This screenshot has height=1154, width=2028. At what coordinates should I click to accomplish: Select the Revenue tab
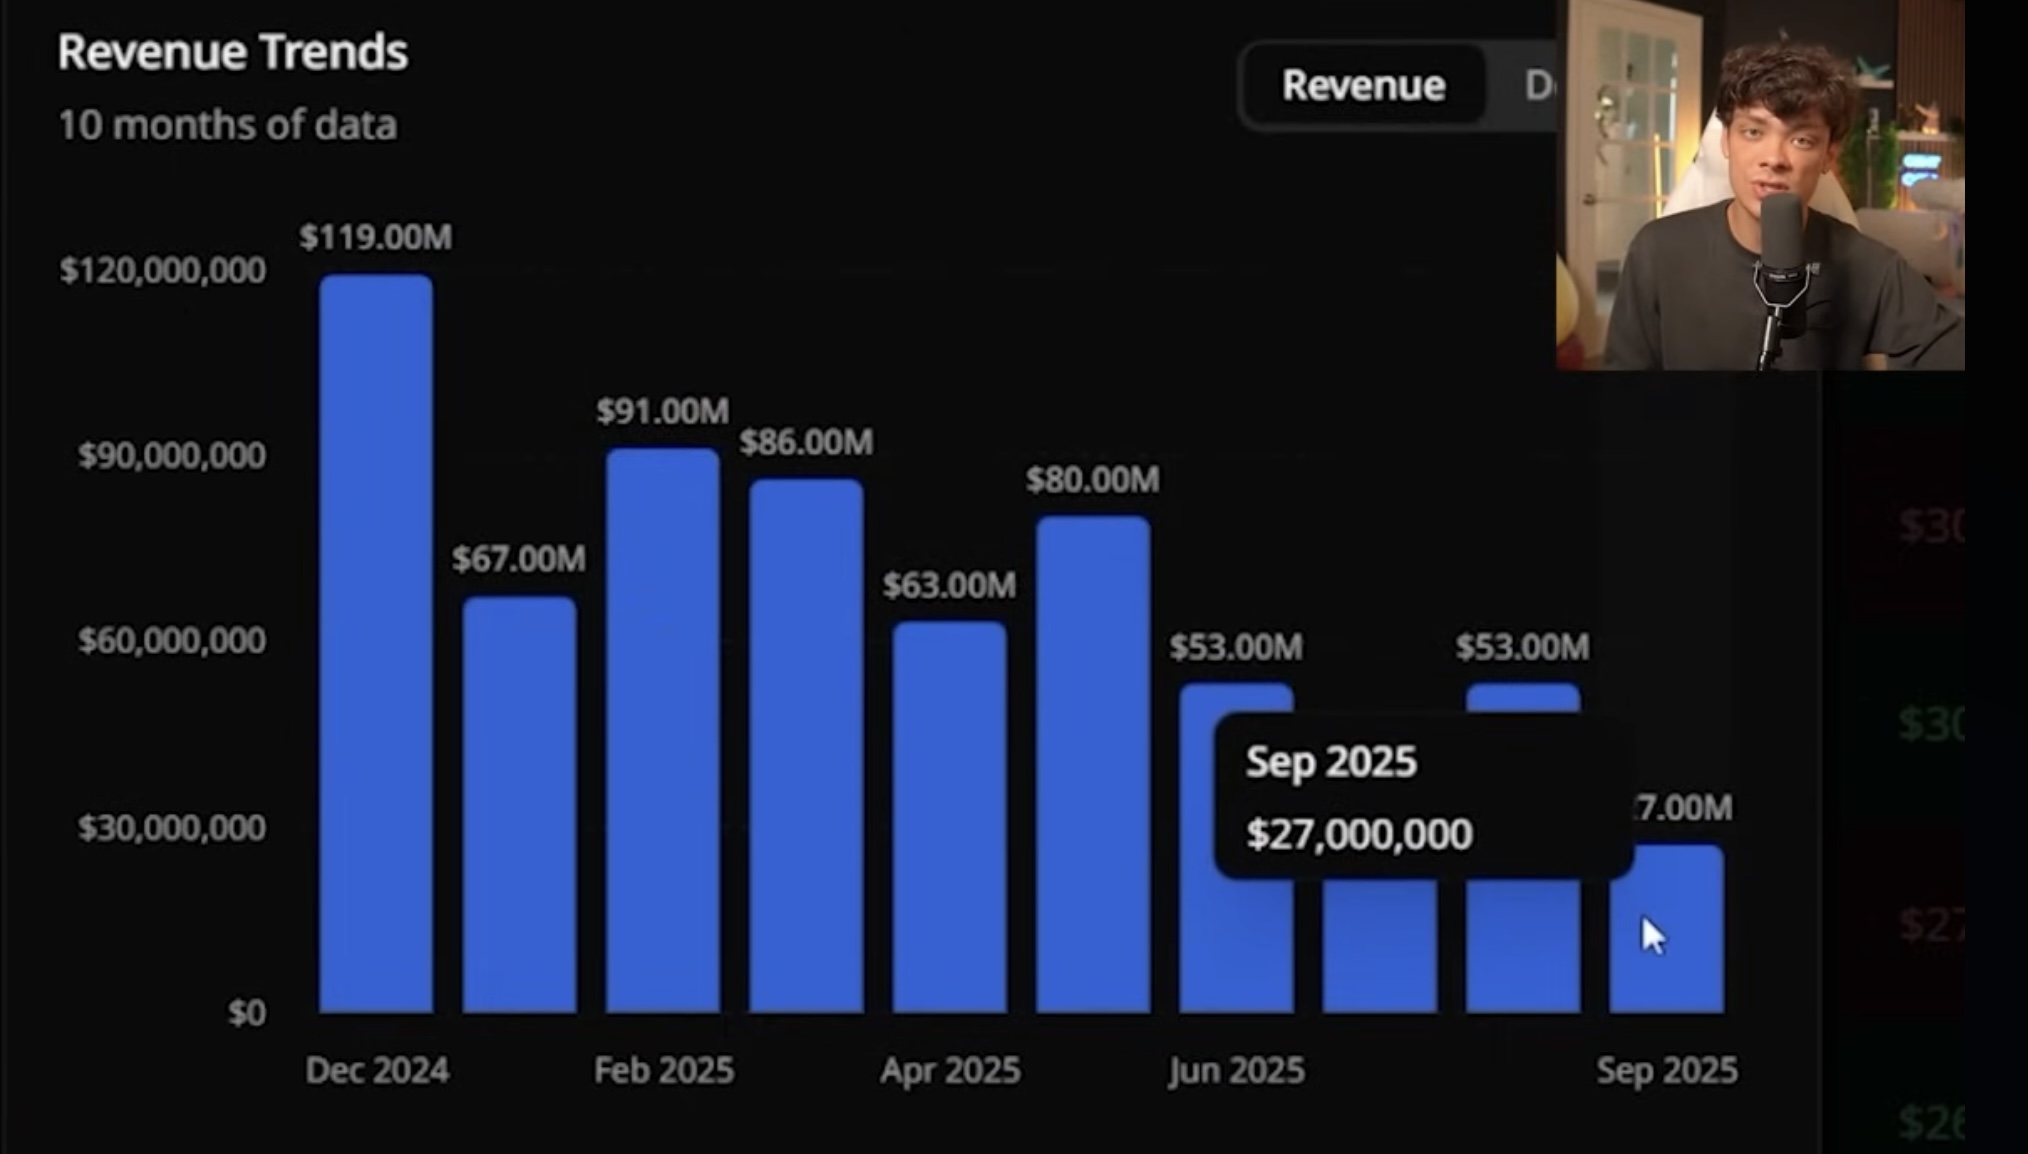(1363, 86)
